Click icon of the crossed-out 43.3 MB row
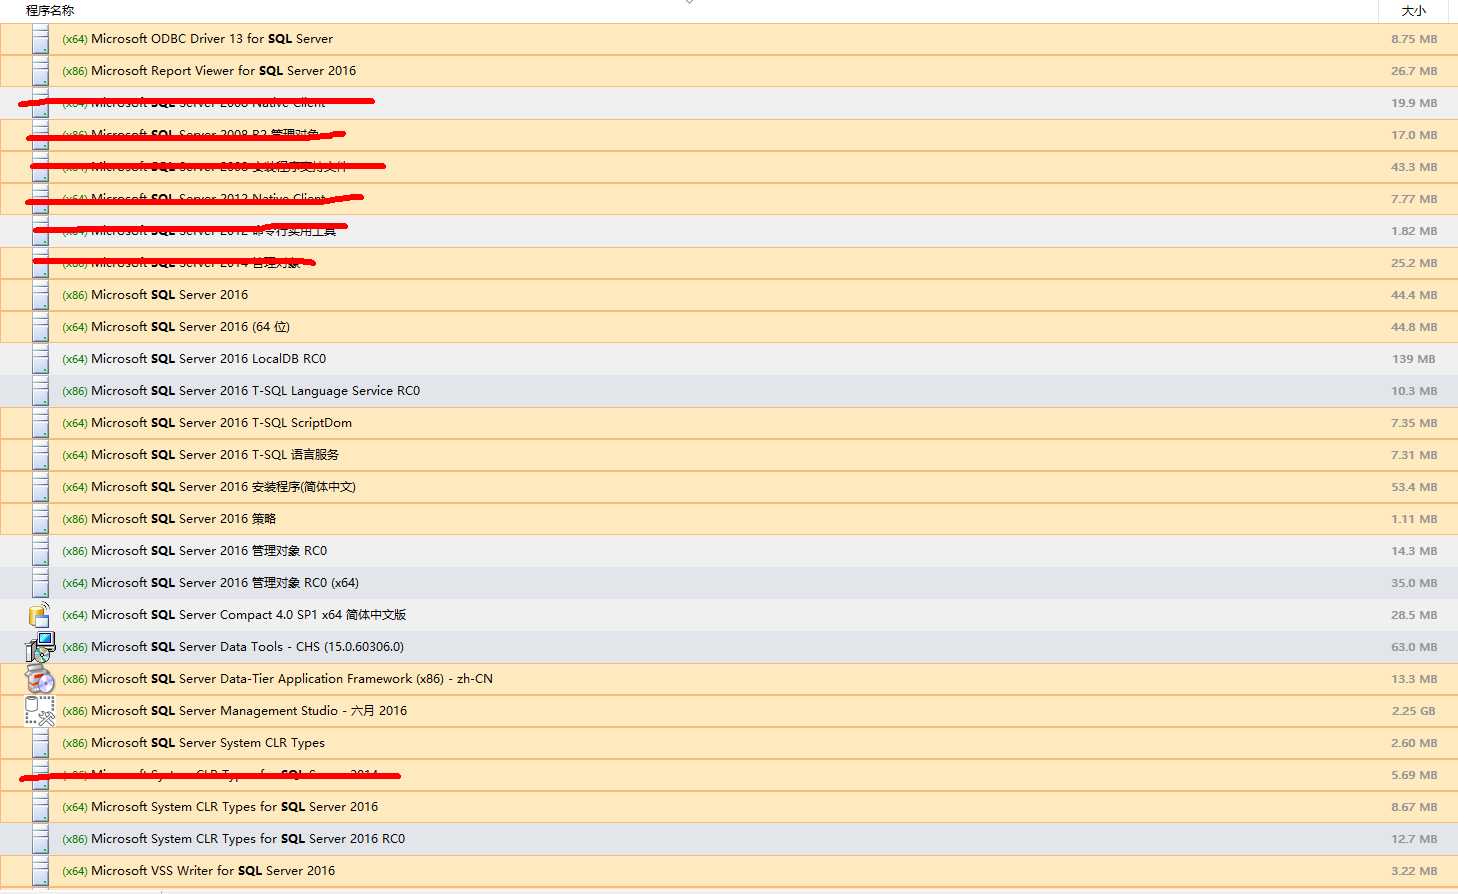Viewport: 1458px width, 894px height. 40,167
